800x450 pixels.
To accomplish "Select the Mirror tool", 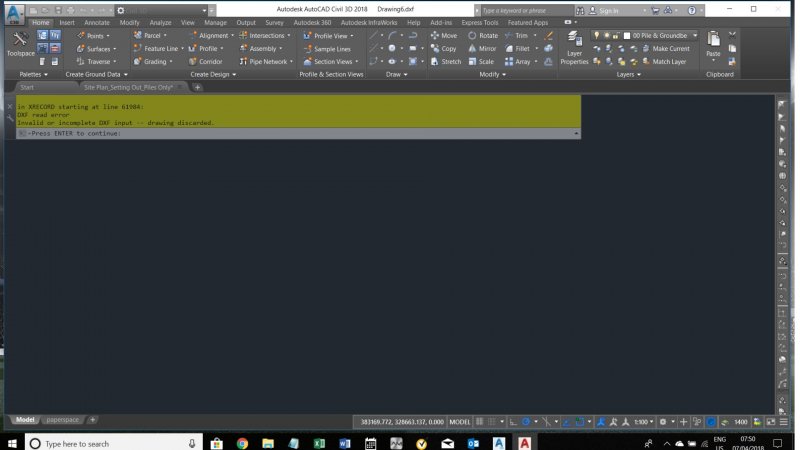I will [x=482, y=48].
